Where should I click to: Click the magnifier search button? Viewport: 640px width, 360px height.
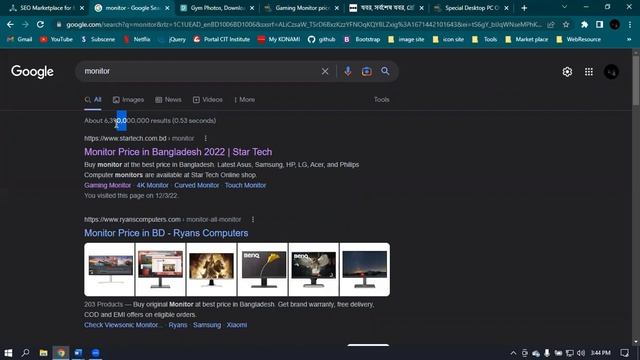tap(385, 71)
